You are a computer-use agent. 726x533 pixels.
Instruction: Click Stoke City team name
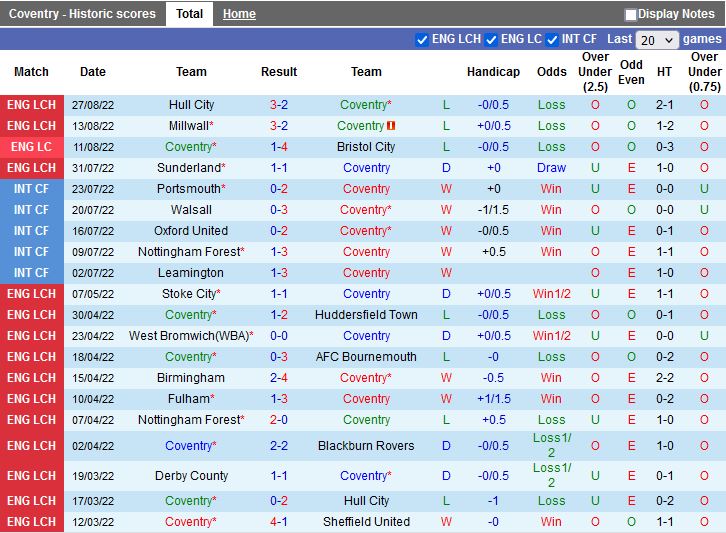(x=191, y=294)
